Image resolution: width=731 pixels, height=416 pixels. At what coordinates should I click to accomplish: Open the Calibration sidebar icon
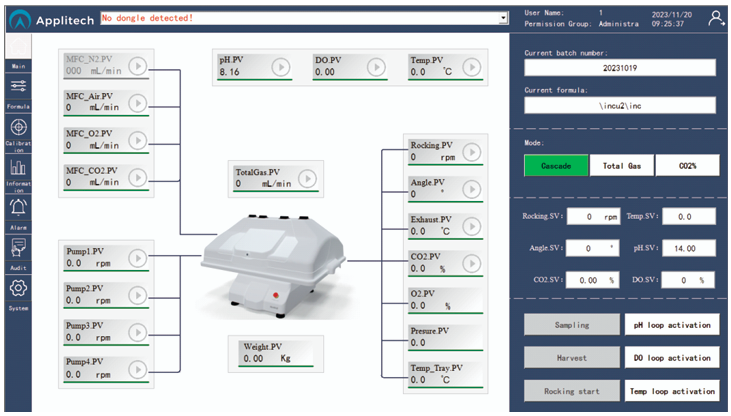tap(17, 129)
